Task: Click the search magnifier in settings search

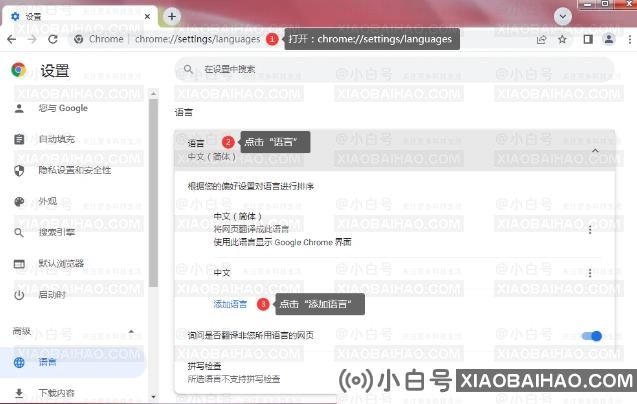Action: 188,69
